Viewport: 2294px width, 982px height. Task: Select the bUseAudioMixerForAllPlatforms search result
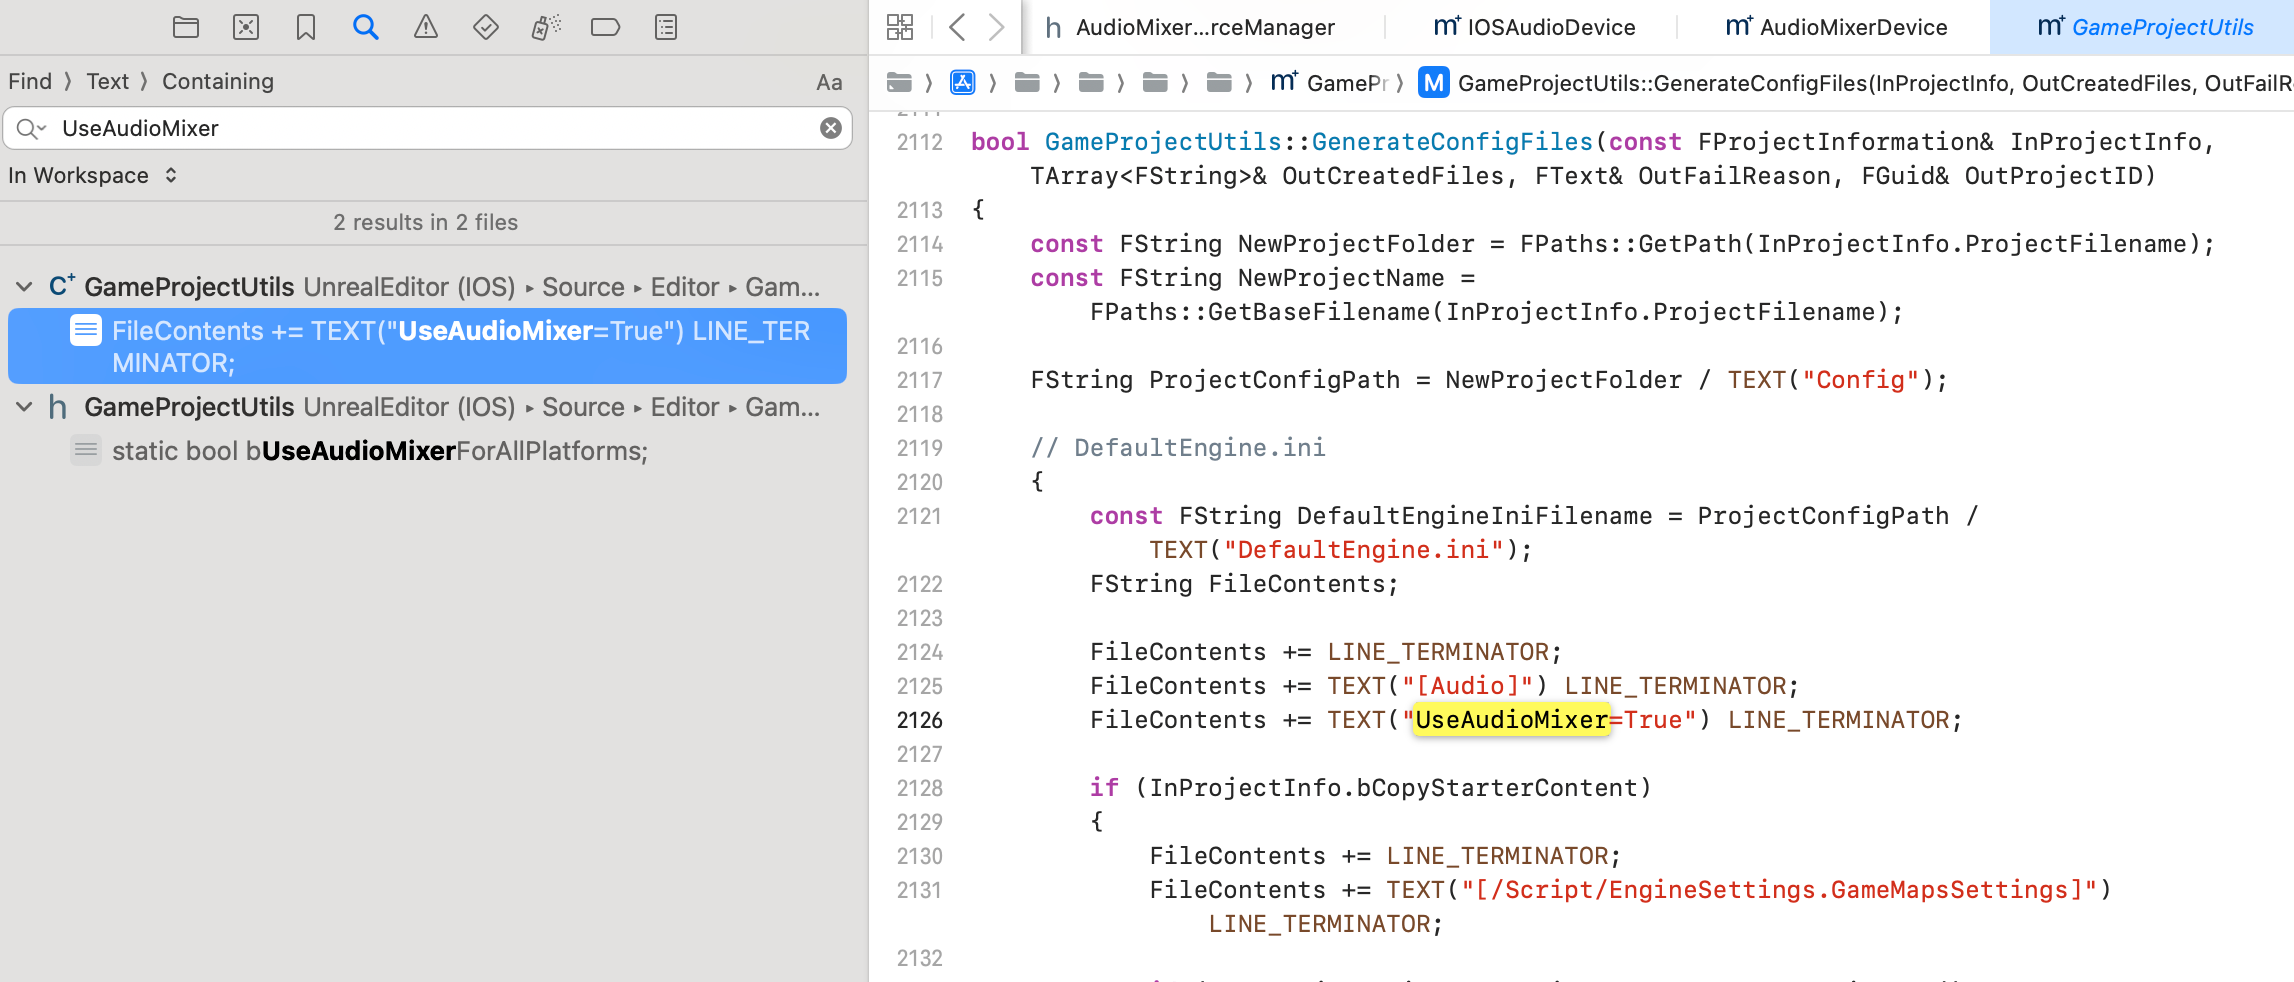tap(380, 451)
